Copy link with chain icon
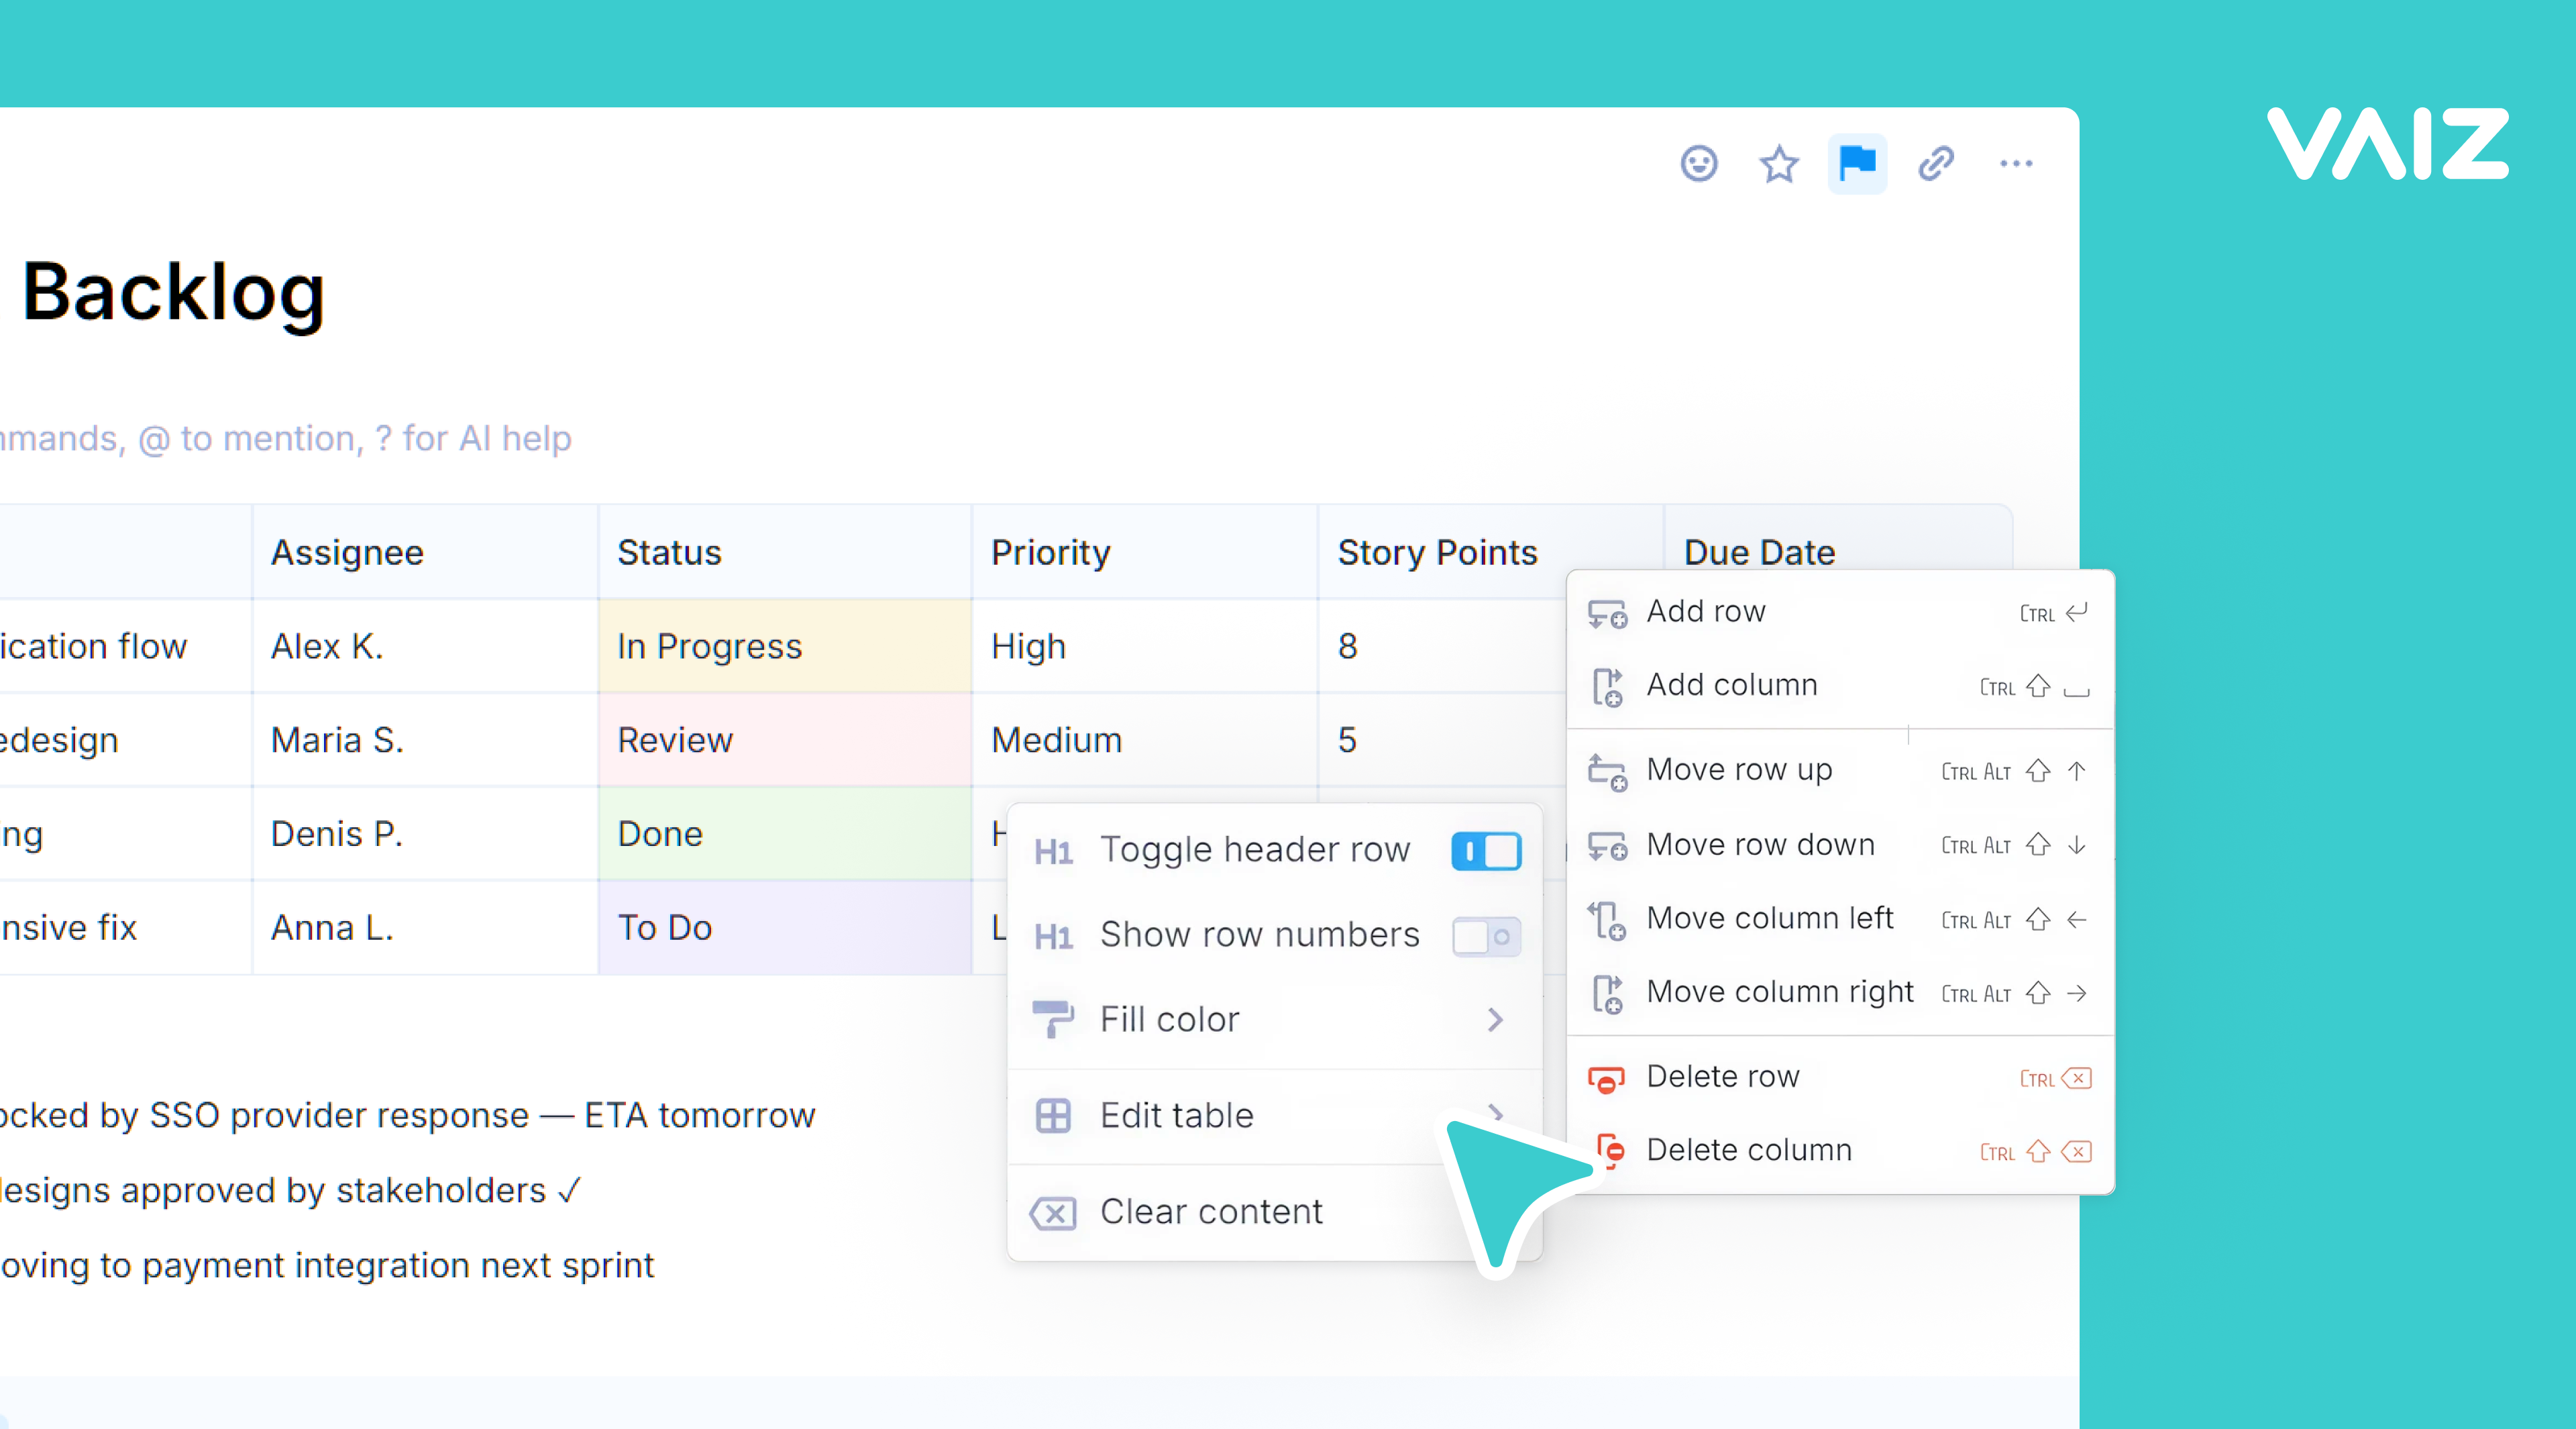The width and height of the screenshot is (2576, 1429). (1936, 163)
